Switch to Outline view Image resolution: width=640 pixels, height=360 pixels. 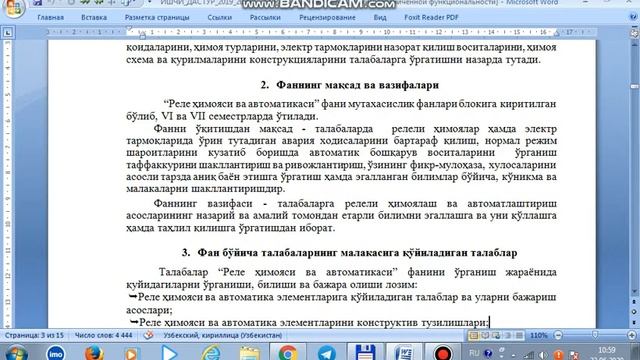click(x=508, y=336)
